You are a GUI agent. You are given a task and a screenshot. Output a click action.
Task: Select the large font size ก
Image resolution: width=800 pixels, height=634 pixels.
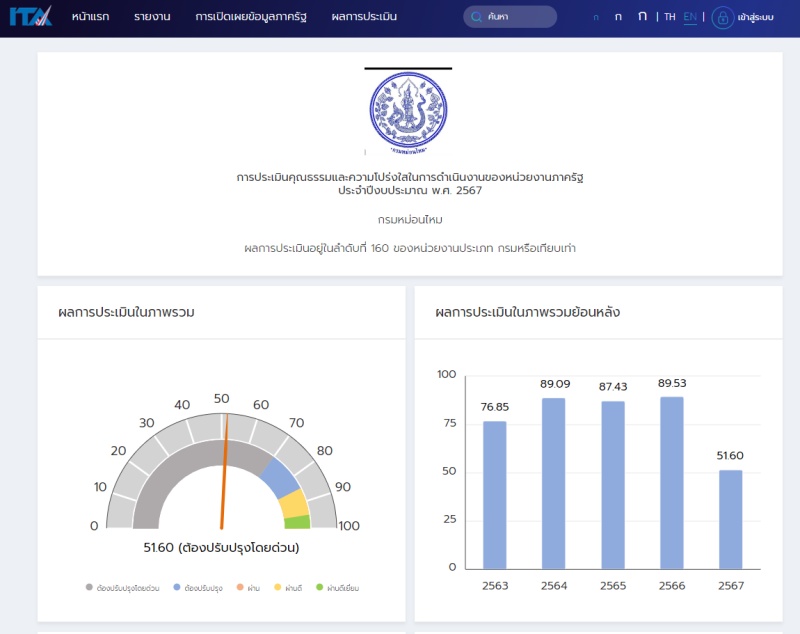click(x=642, y=16)
